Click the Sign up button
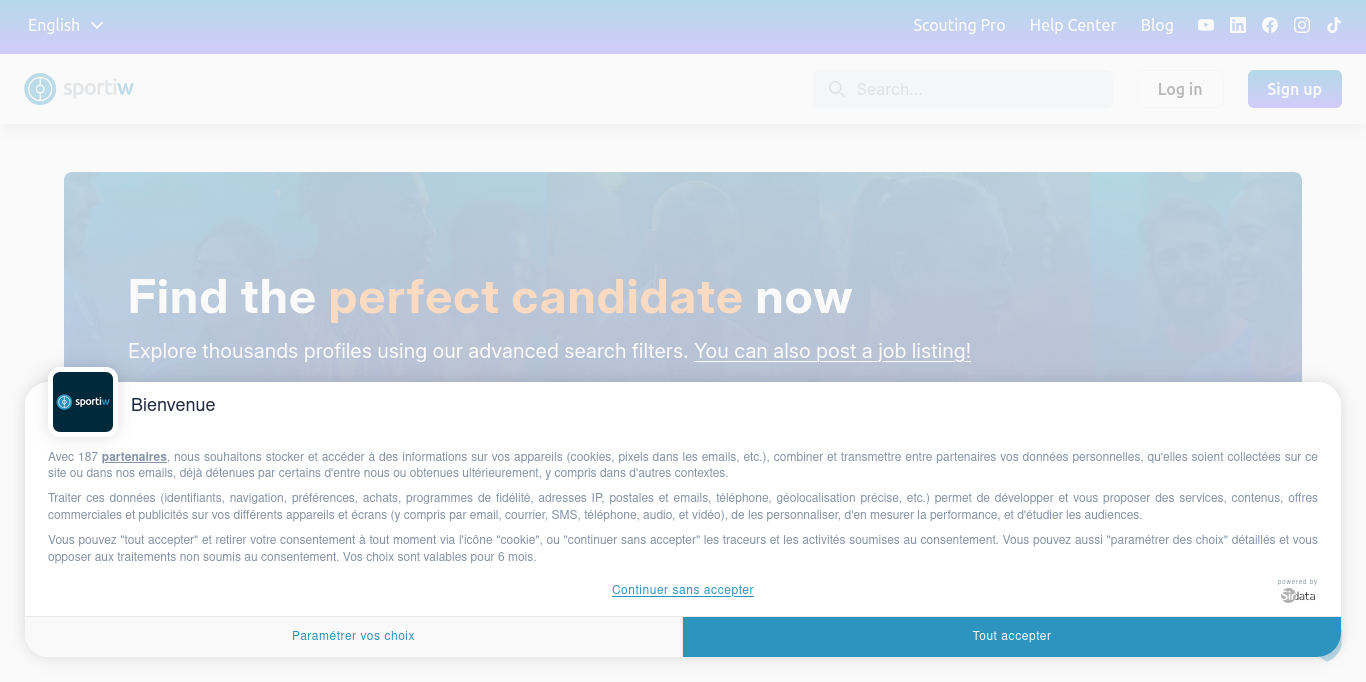Image resolution: width=1366 pixels, height=682 pixels. coord(1295,89)
